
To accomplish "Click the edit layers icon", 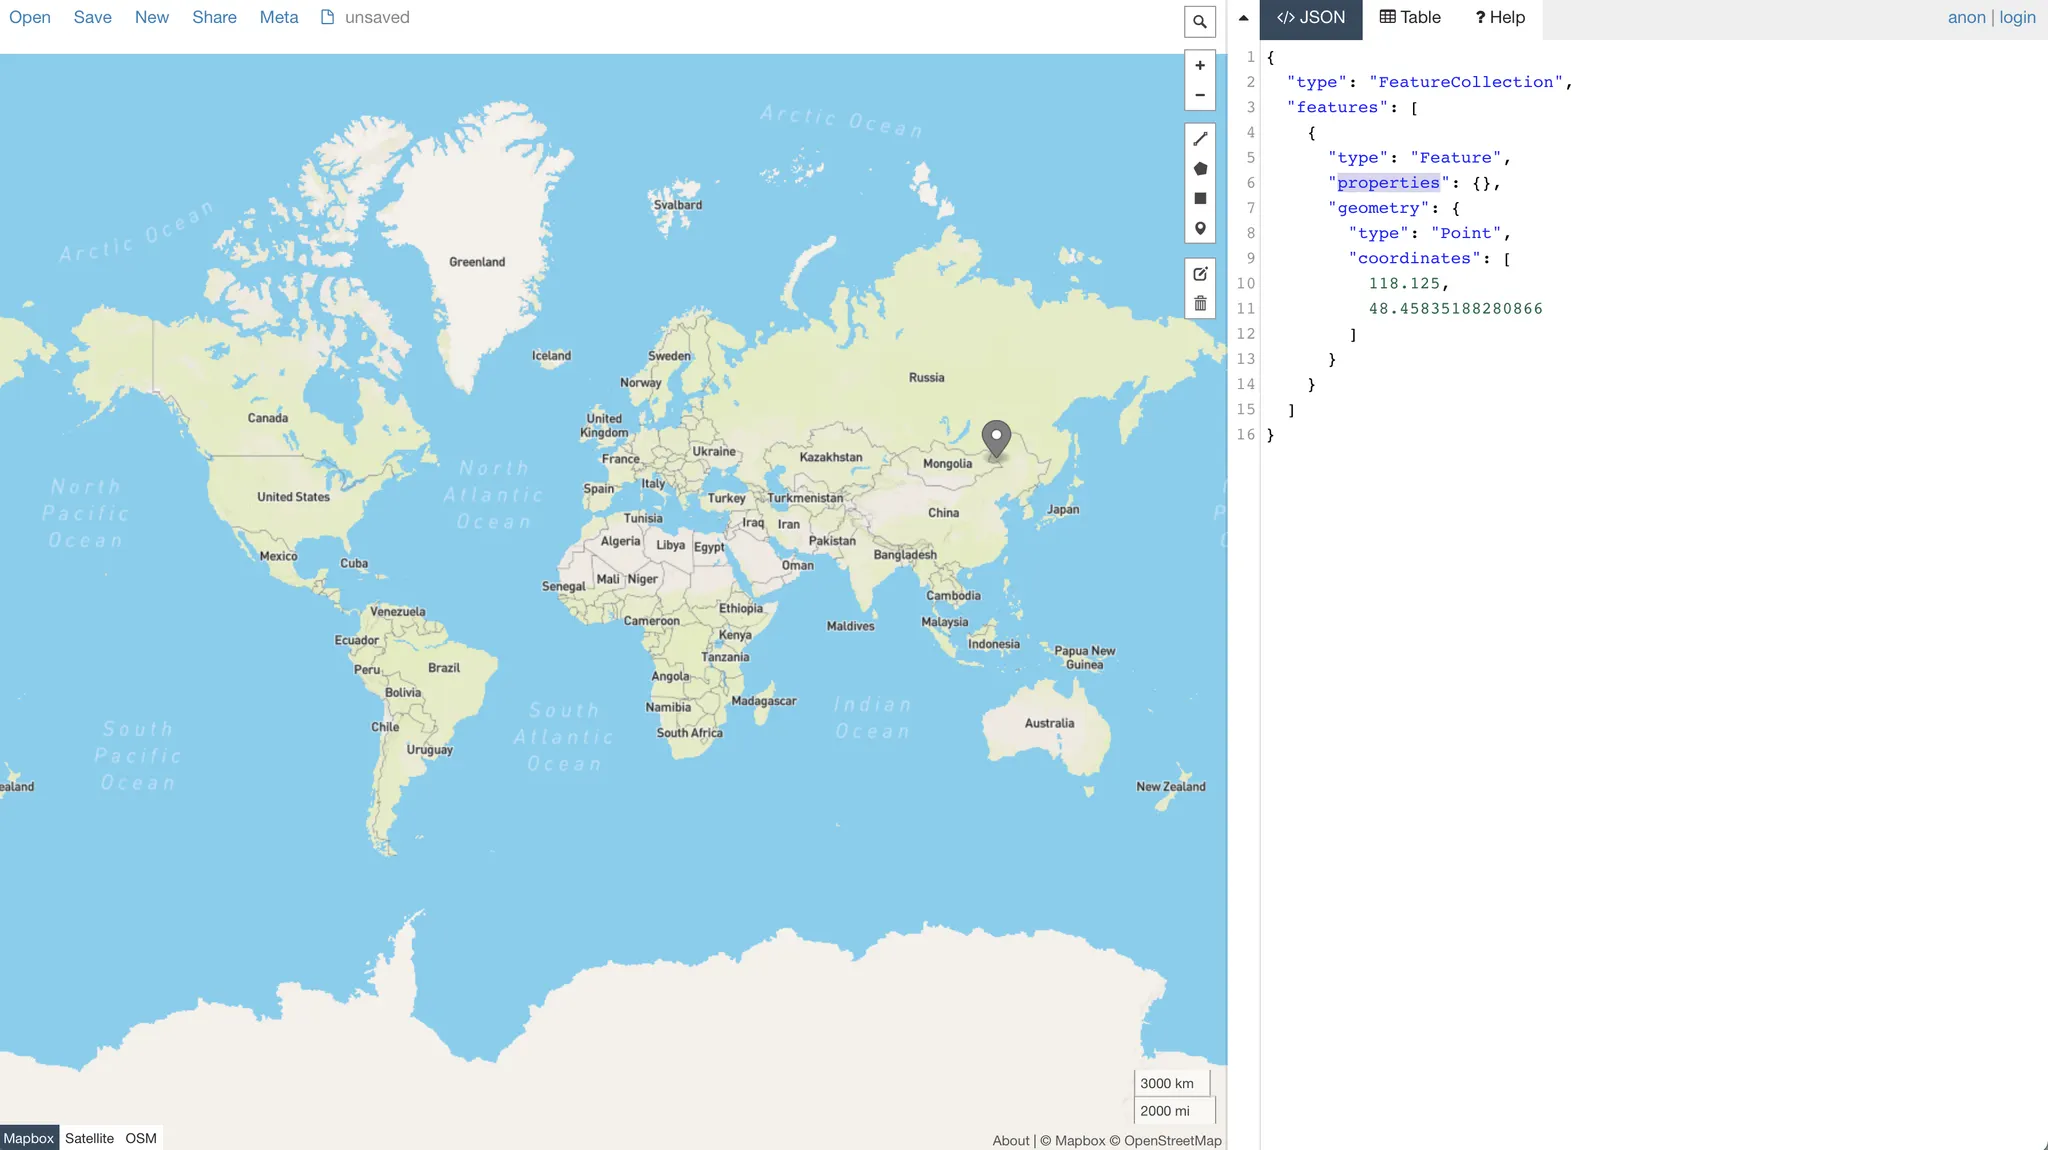I will click(x=1200, y=274).
